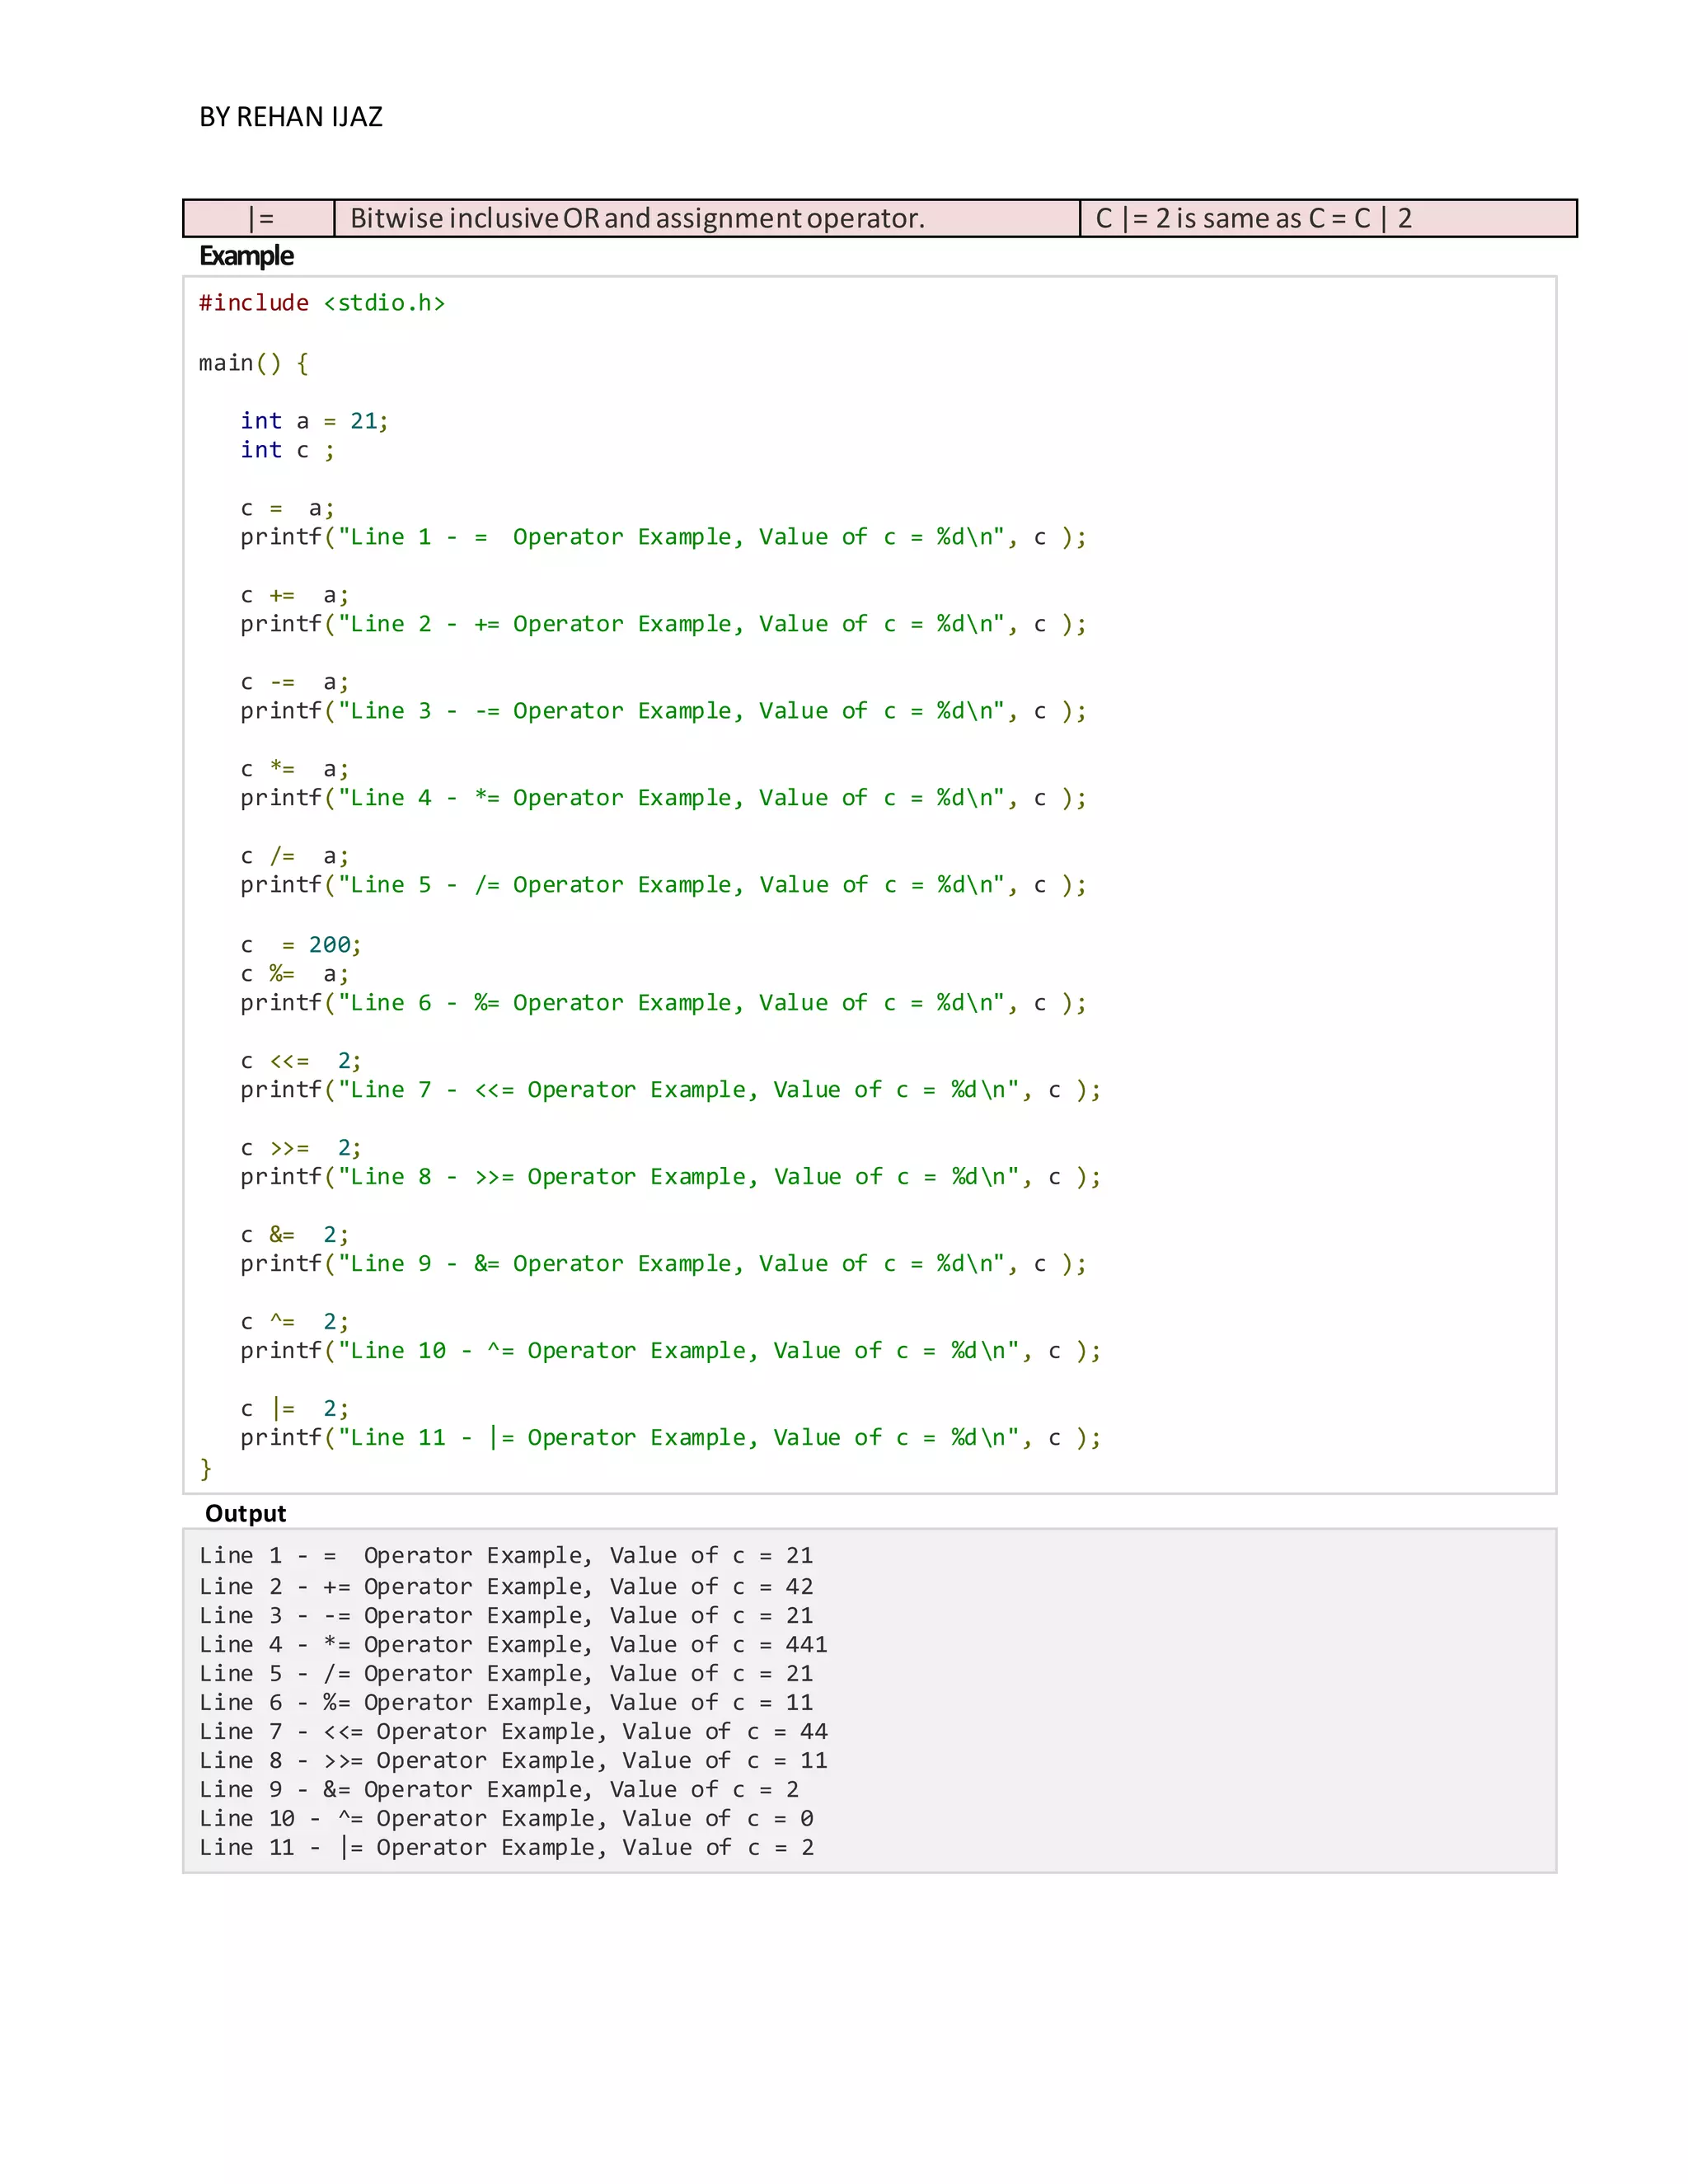Click the #include <stdio.h> line
The height and width of the screenshot is (2184, 1688).
pyautogui.click(x=321, y=303)
